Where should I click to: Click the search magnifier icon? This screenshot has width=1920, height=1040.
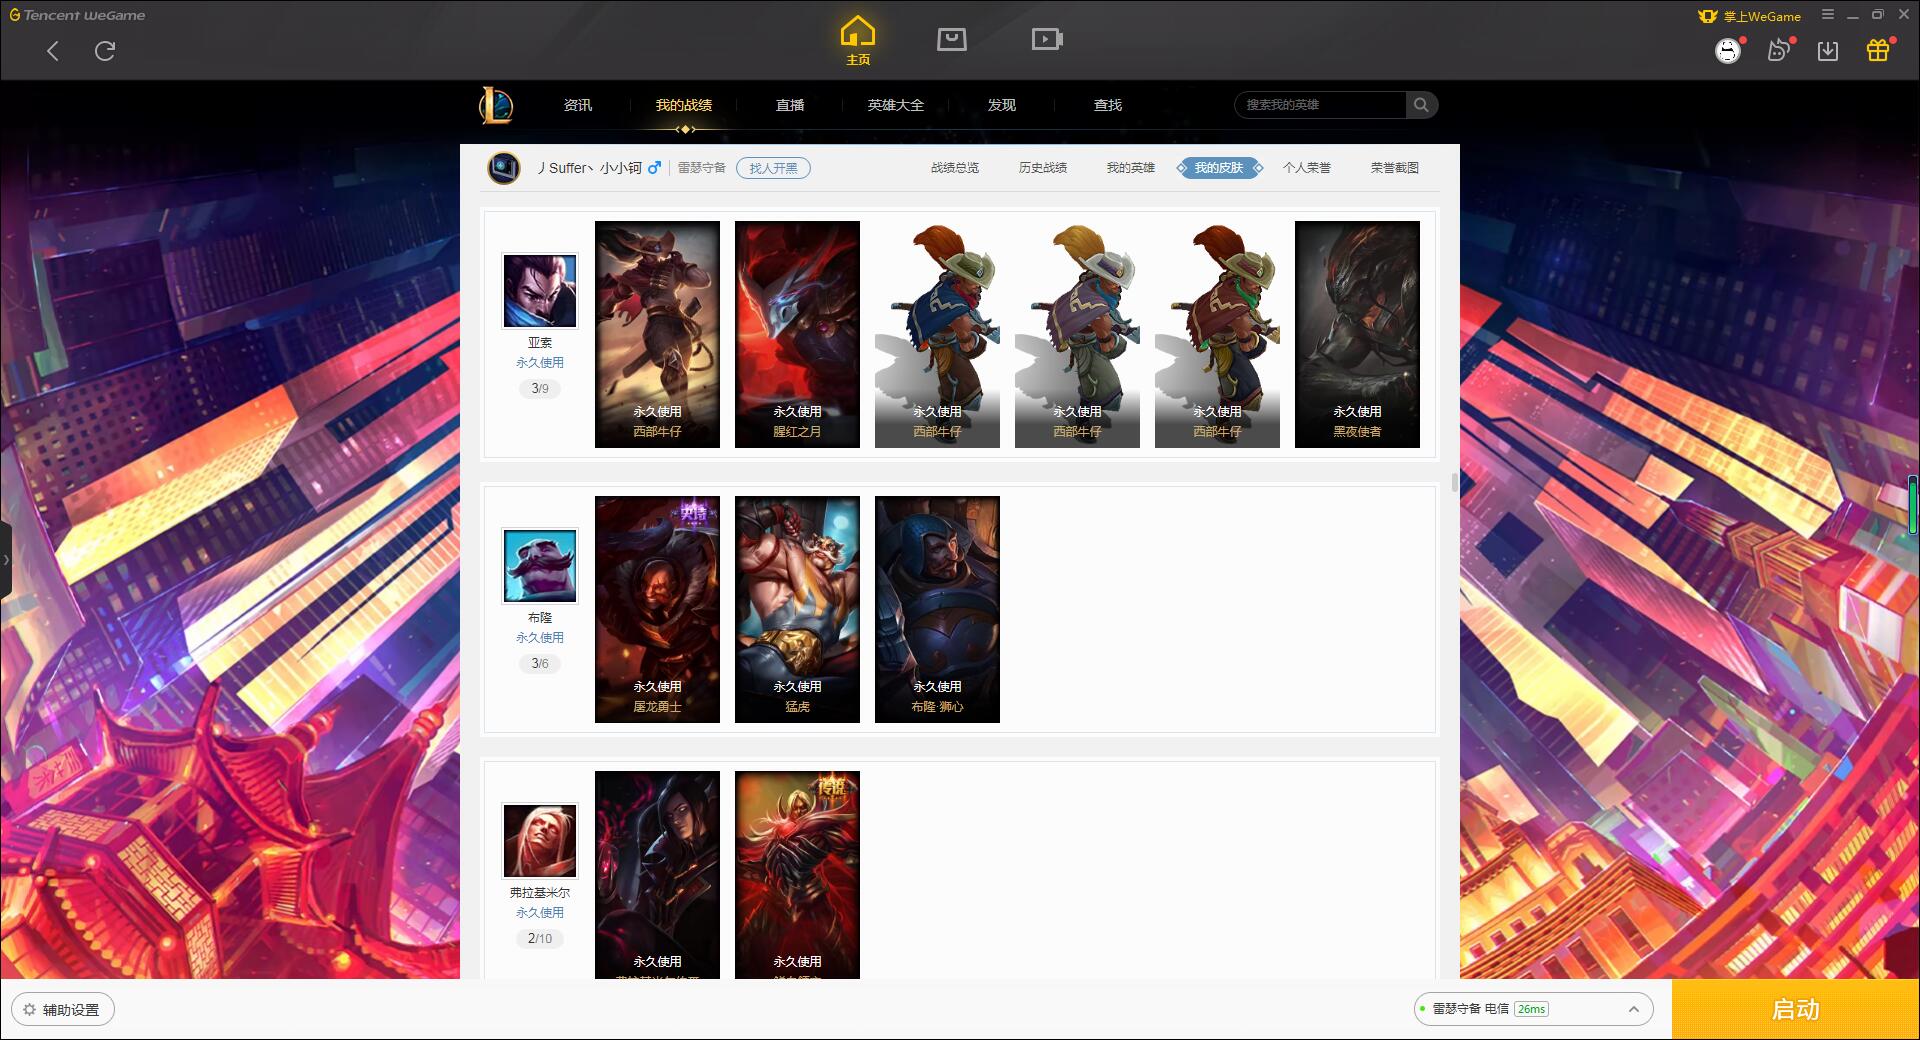(1421, 105)
